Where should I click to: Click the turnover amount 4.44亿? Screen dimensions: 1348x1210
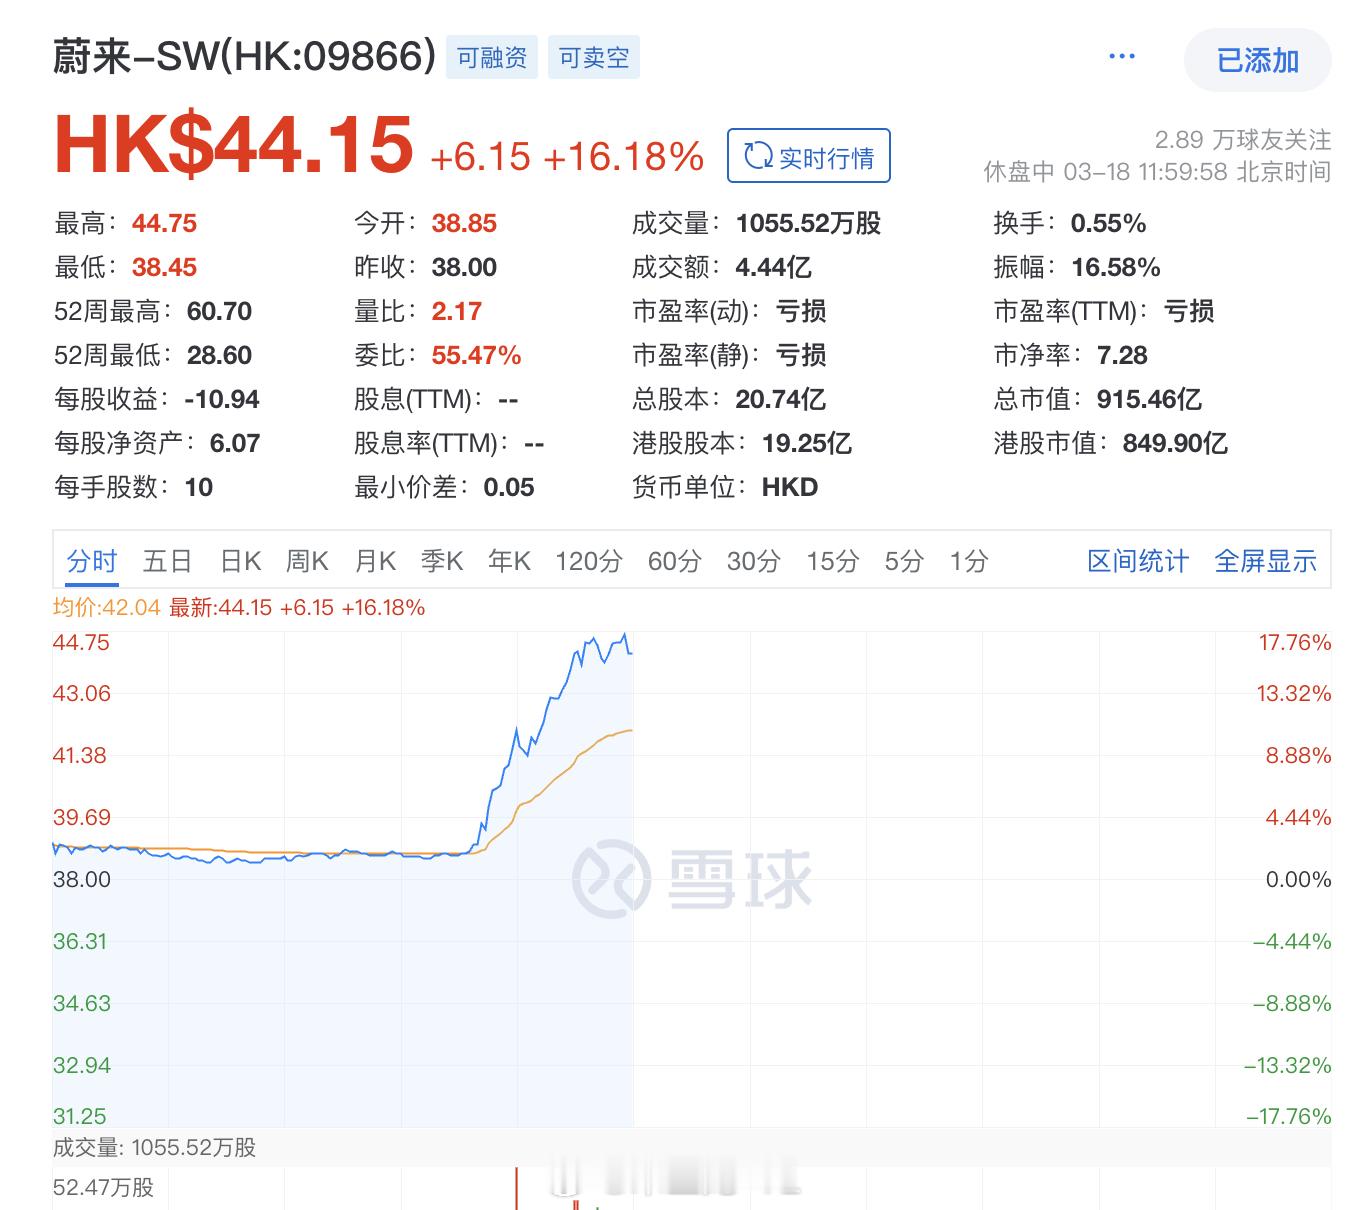pyautogui.click(x=773, y=267)
